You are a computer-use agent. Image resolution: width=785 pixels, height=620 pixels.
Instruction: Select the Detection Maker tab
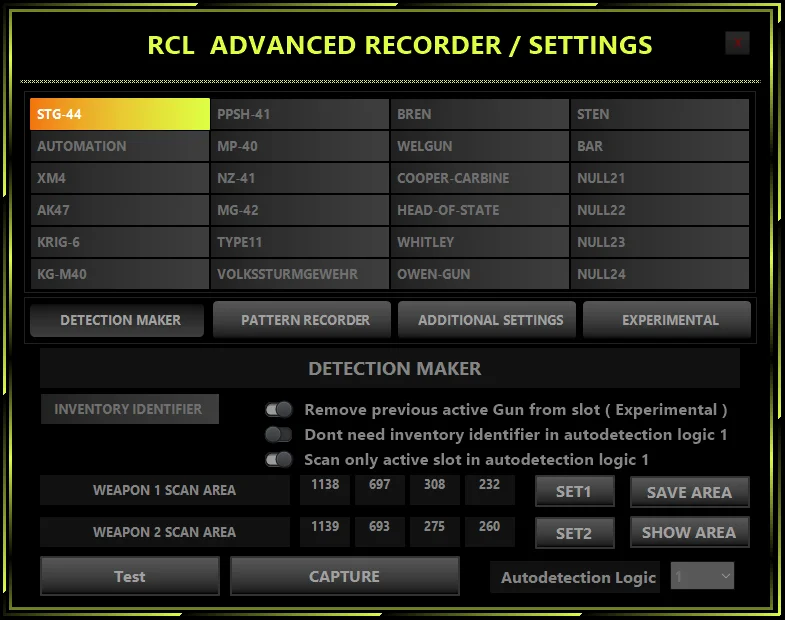click(x=120, y=320)
